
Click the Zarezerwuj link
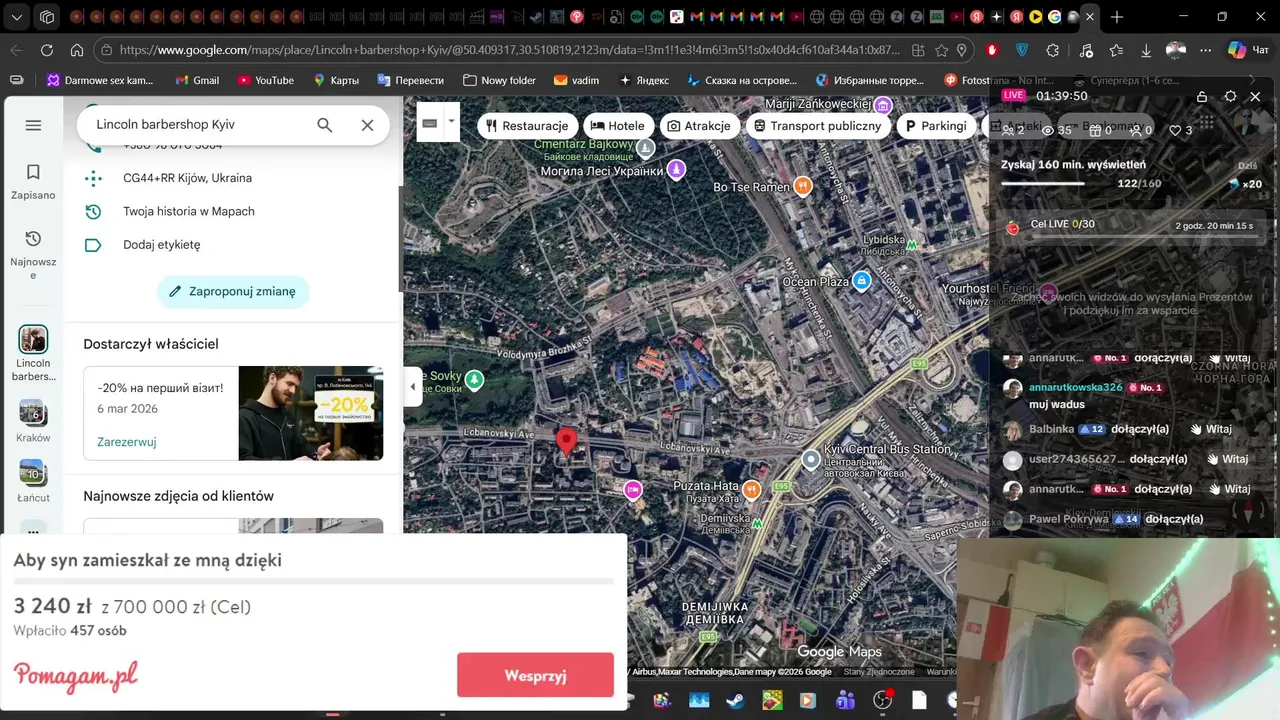tap(127, 442)
